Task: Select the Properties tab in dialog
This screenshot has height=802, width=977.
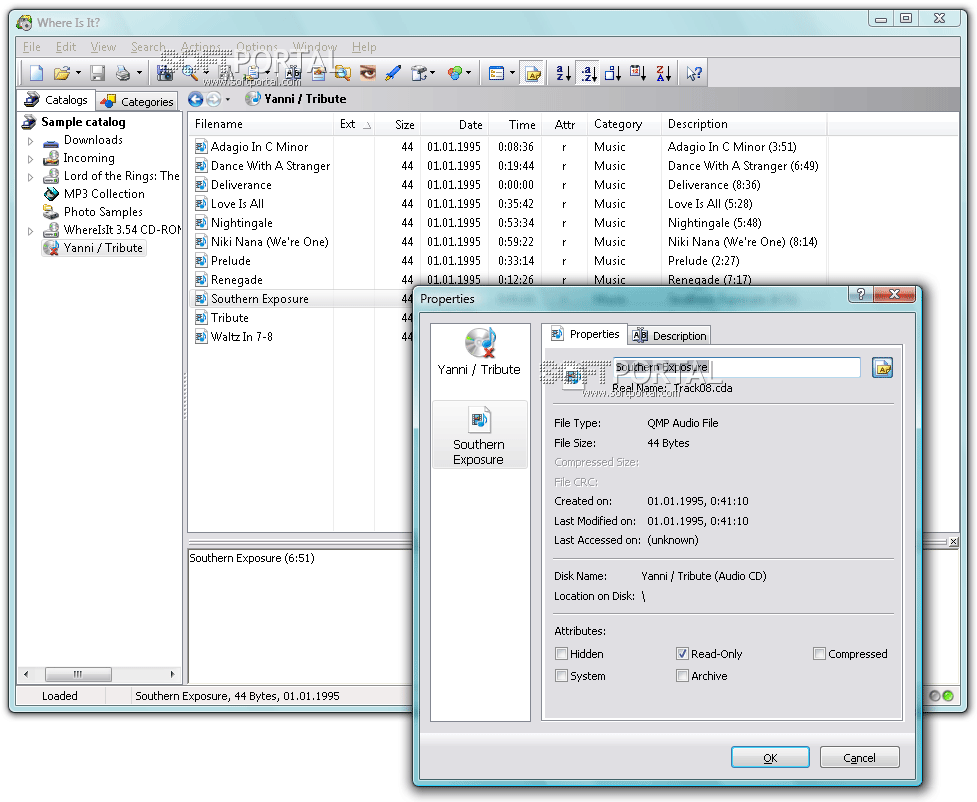Action: [x=584, y=334]
